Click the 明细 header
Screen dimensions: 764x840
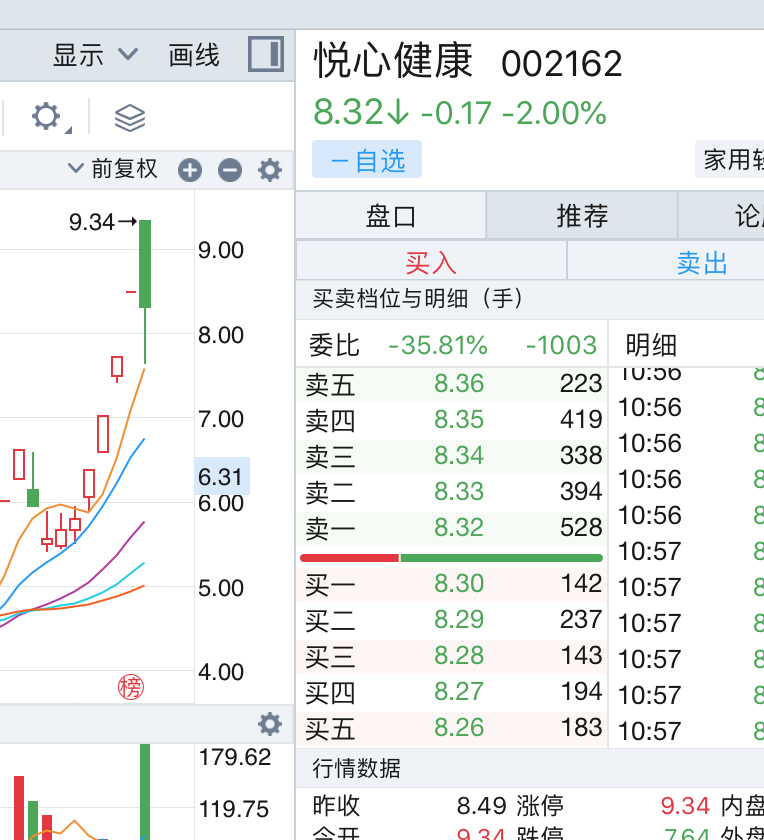tap(651, 345)
